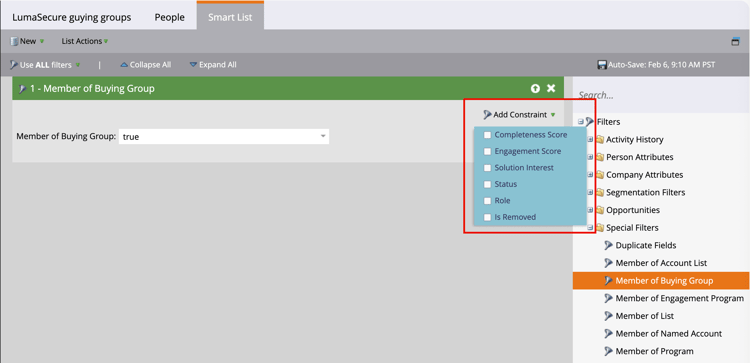Viewport: 750px width, 363px height.
Task: Select the Smart List tab
Action: (x=230, y=17)
